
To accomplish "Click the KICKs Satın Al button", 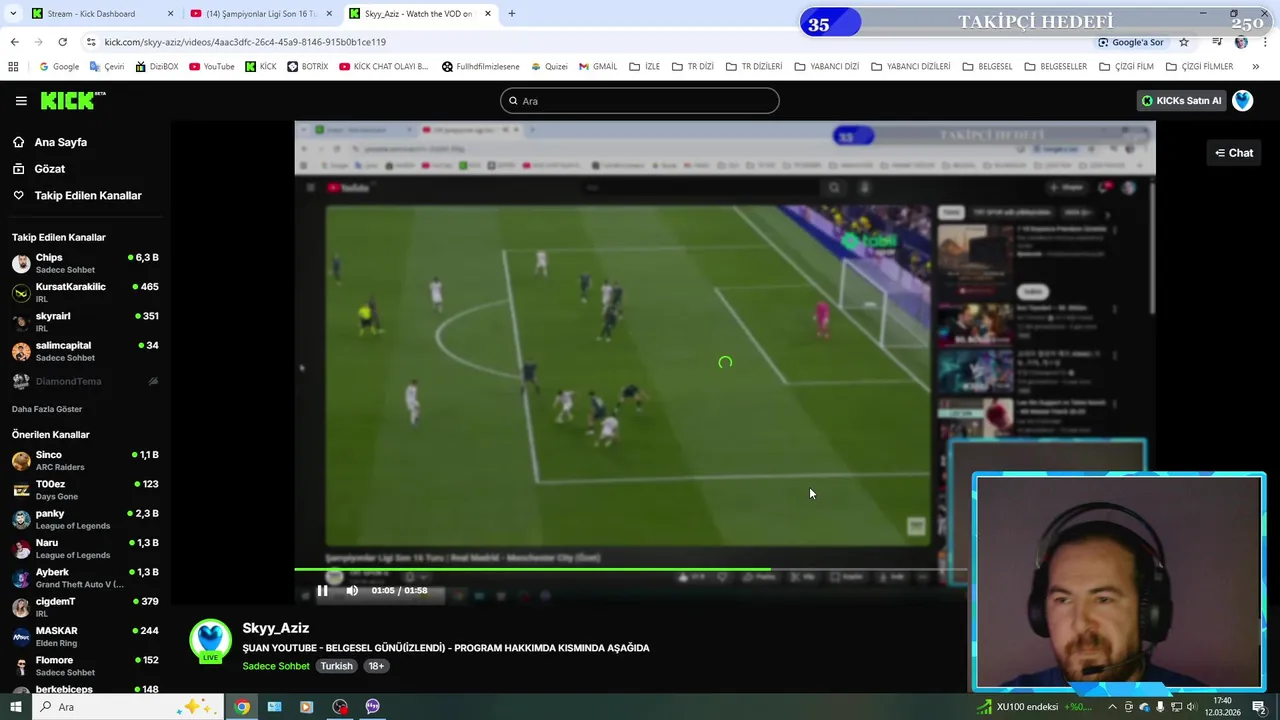I will pyautogui.click(x=1182, y=101).
